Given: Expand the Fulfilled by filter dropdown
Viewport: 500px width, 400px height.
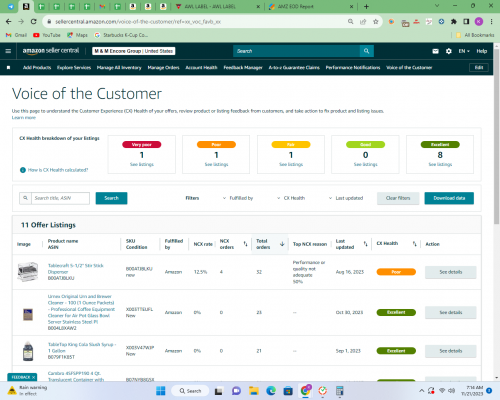Looking at the screenshot, I should (x=238, y=198).
